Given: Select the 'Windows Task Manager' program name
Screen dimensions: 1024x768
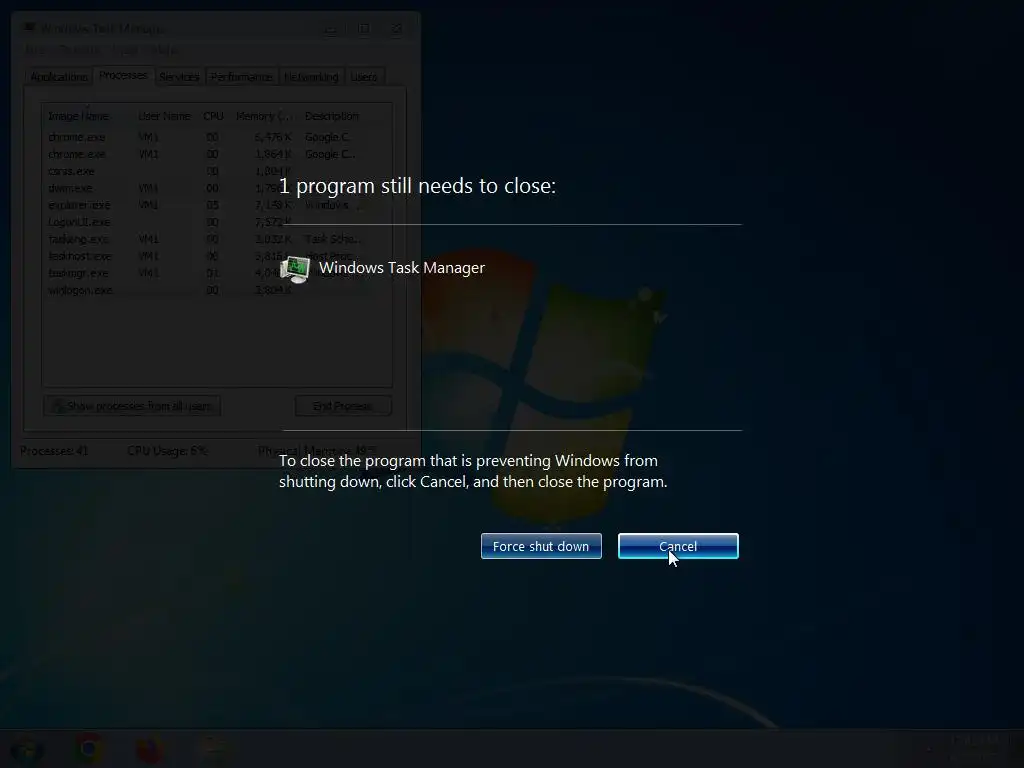Looking at the screenshot, I should point(402,268).
